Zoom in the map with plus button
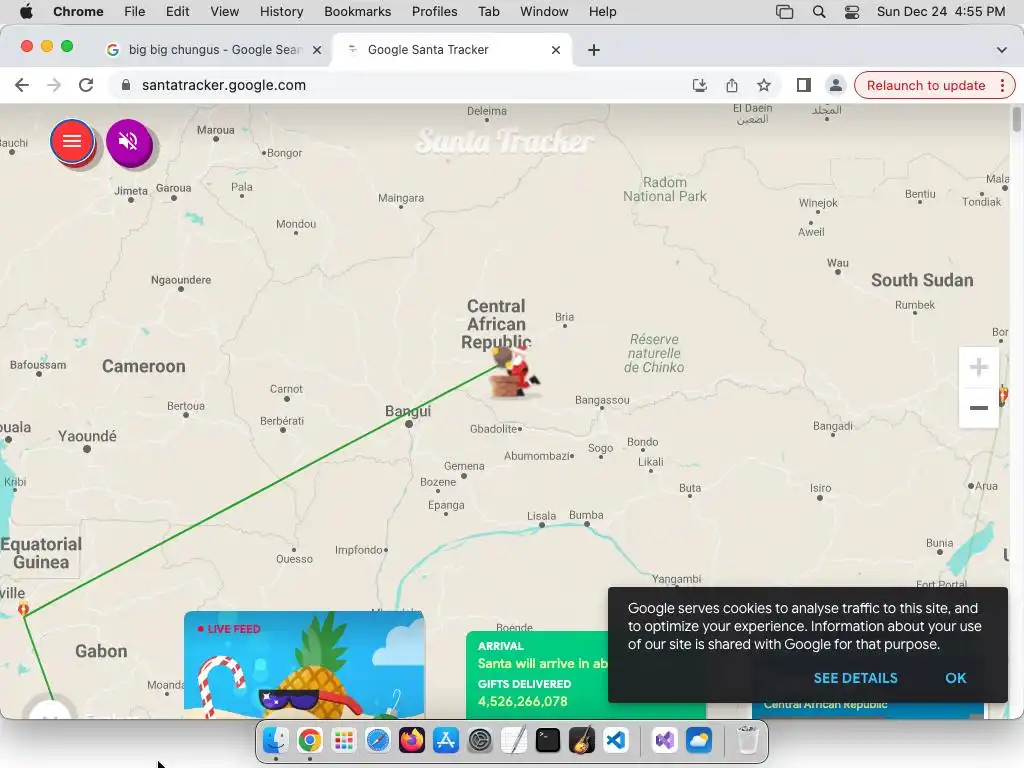 tap(978, 367)
